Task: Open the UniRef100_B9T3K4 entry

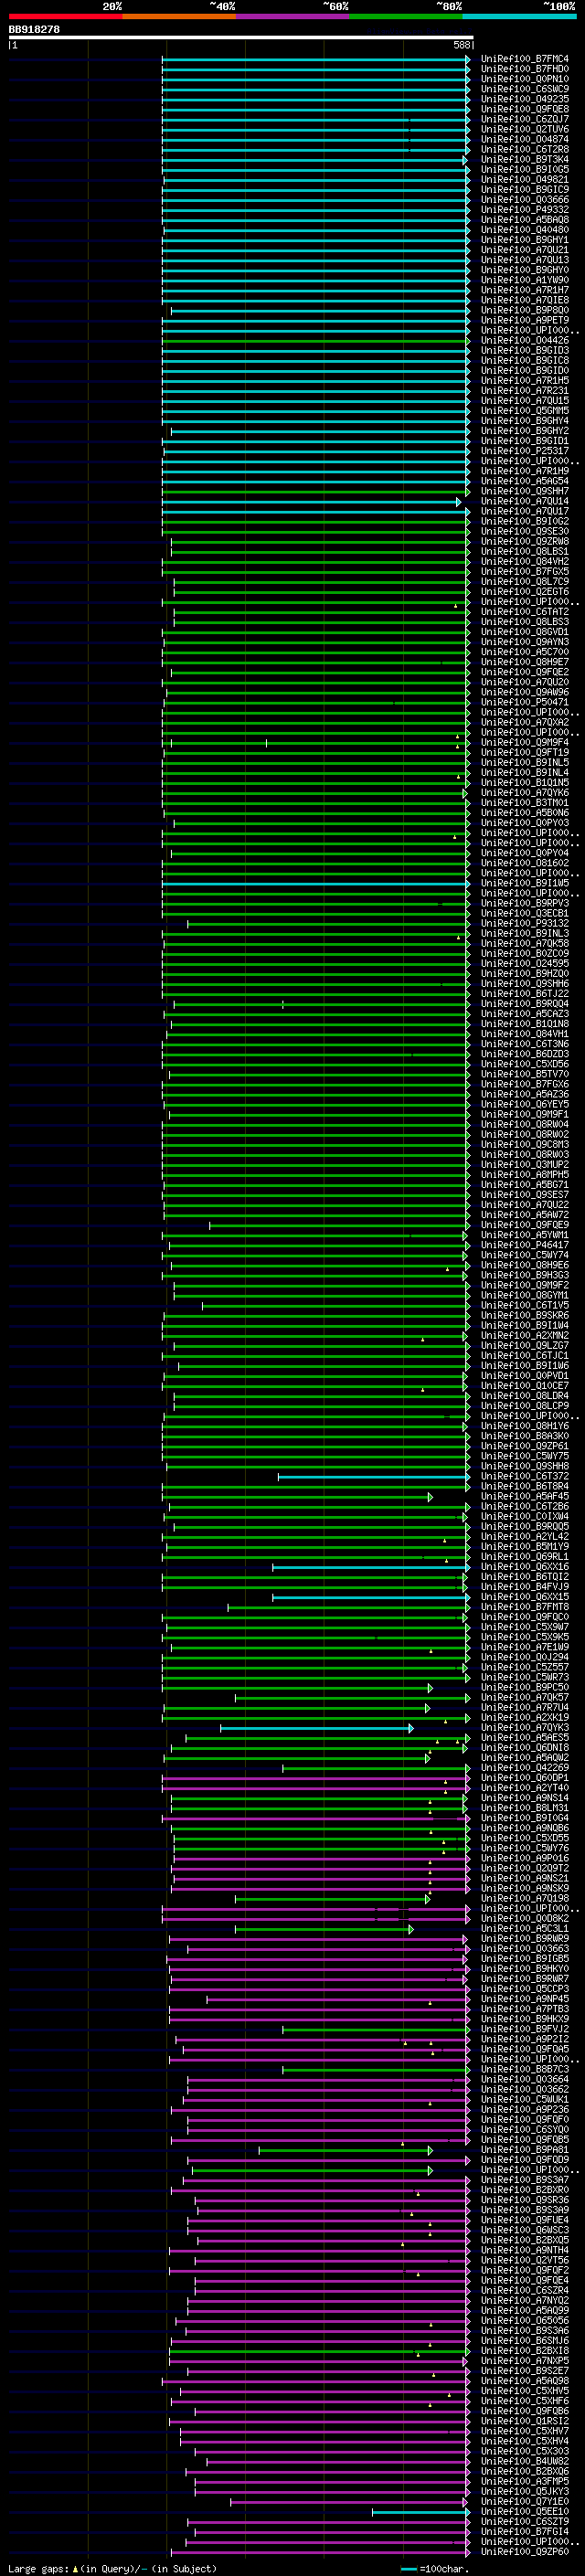Action: point(525,160)
